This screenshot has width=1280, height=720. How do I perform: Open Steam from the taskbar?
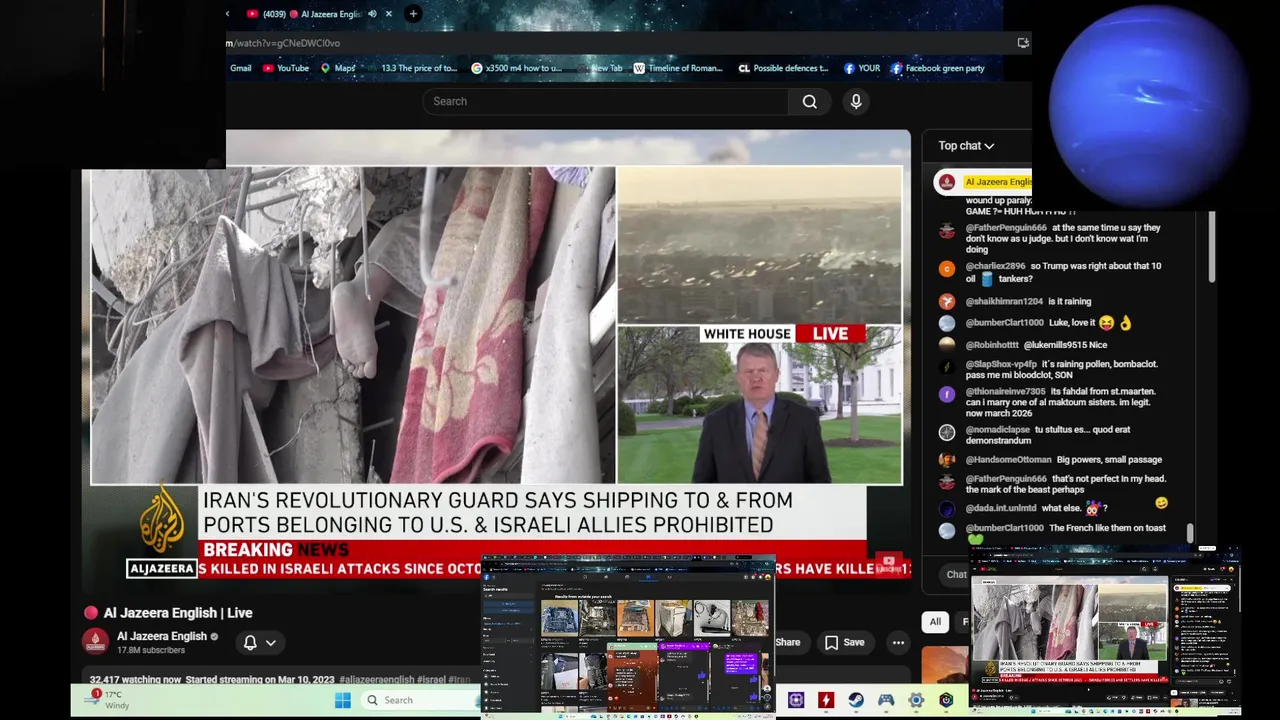(x=856, y=700)
